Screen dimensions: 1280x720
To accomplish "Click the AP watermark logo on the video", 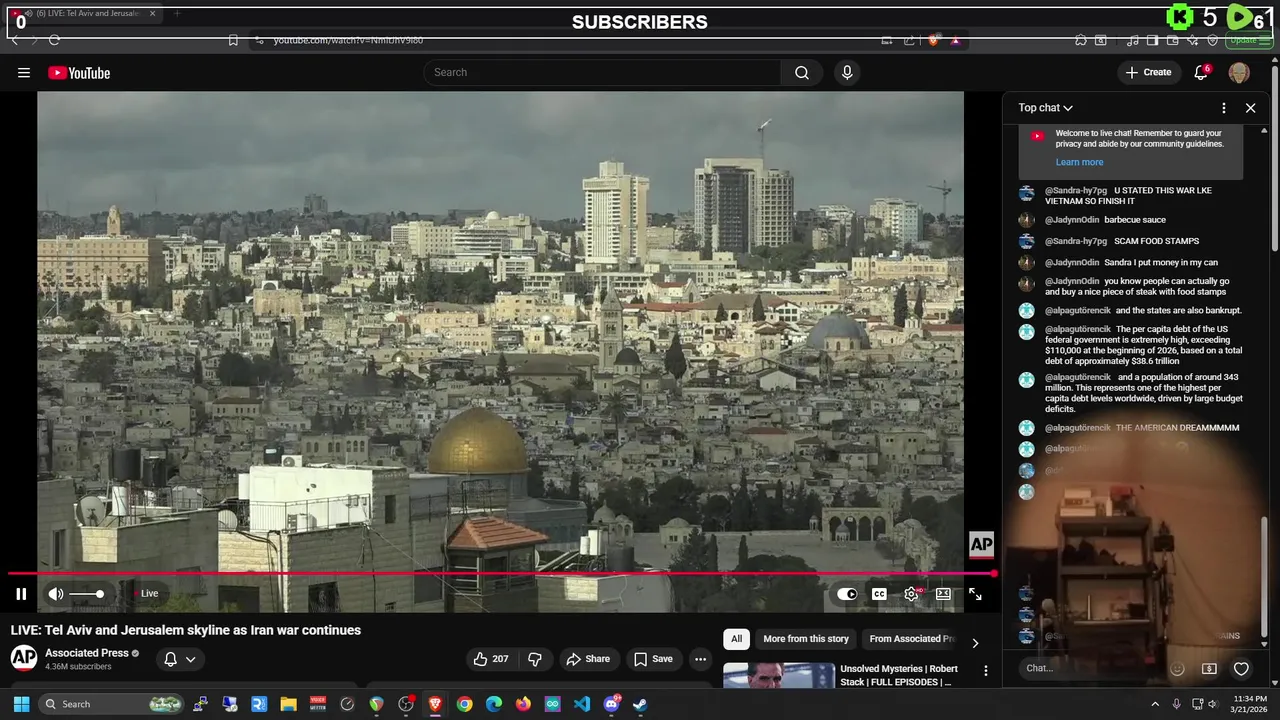I will tap(981, 544).
